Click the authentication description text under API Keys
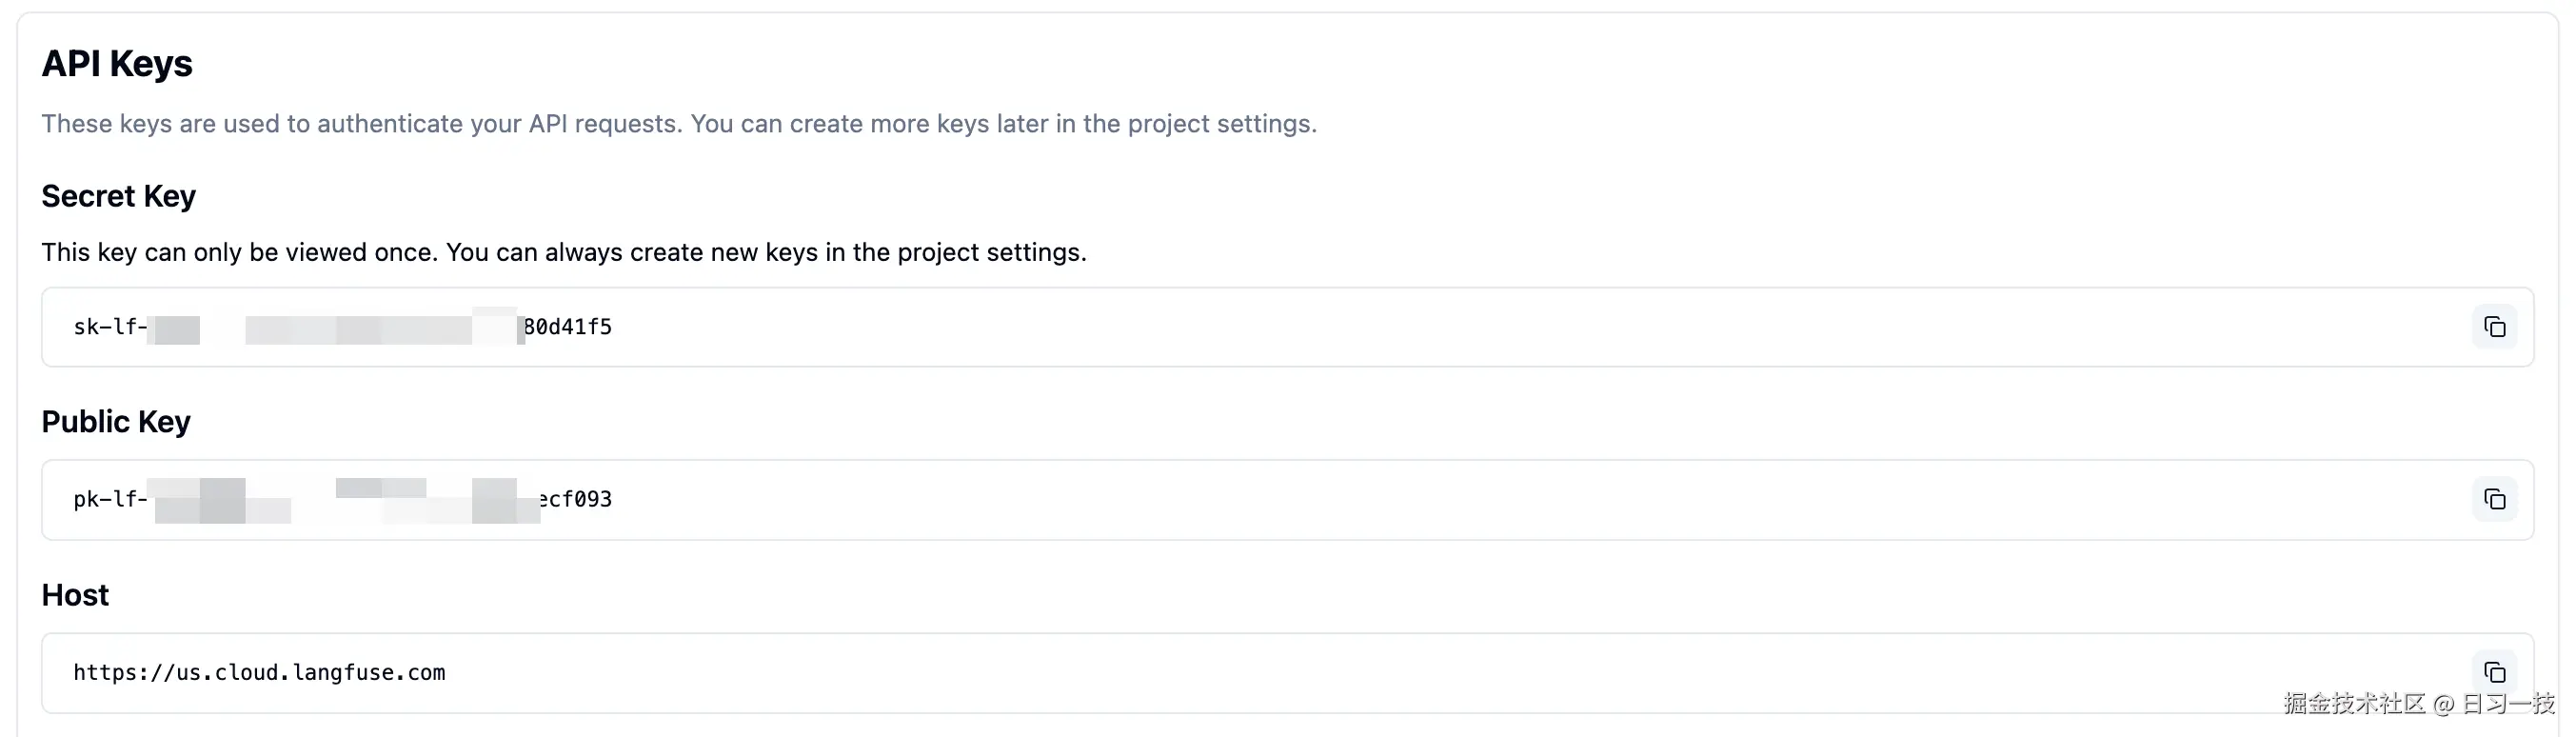The height and width of the screenshot is (737, 2576). click(679, 124)
